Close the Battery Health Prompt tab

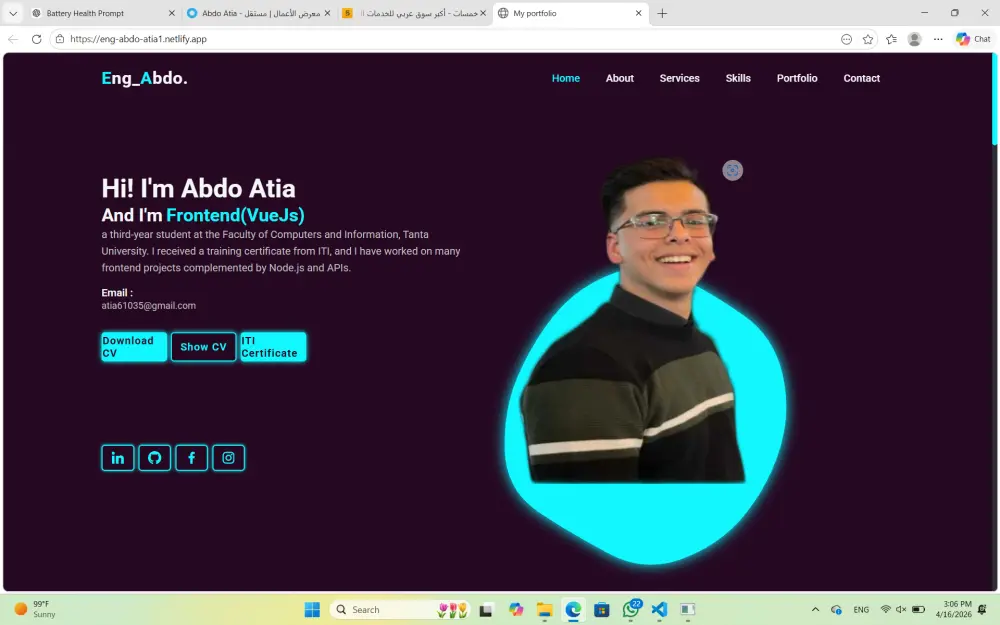point(172,13)
